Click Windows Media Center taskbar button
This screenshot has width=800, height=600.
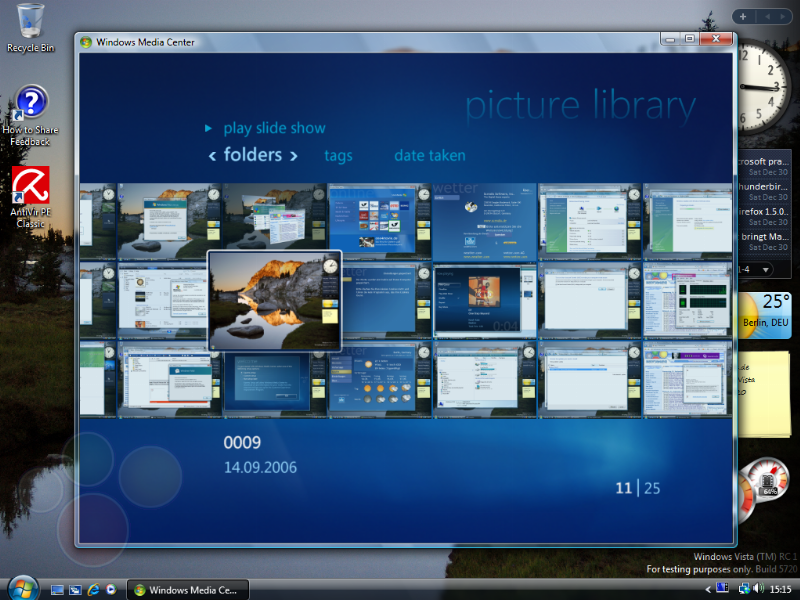[187, 590]
